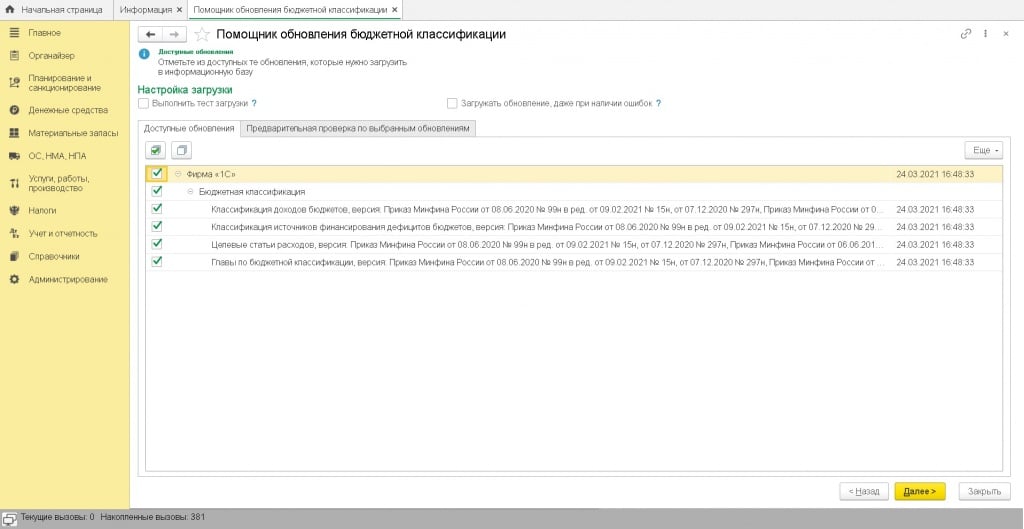Click the uncheck all items icon
This screenshot has width=1024, height=529.
pos(181,150)
